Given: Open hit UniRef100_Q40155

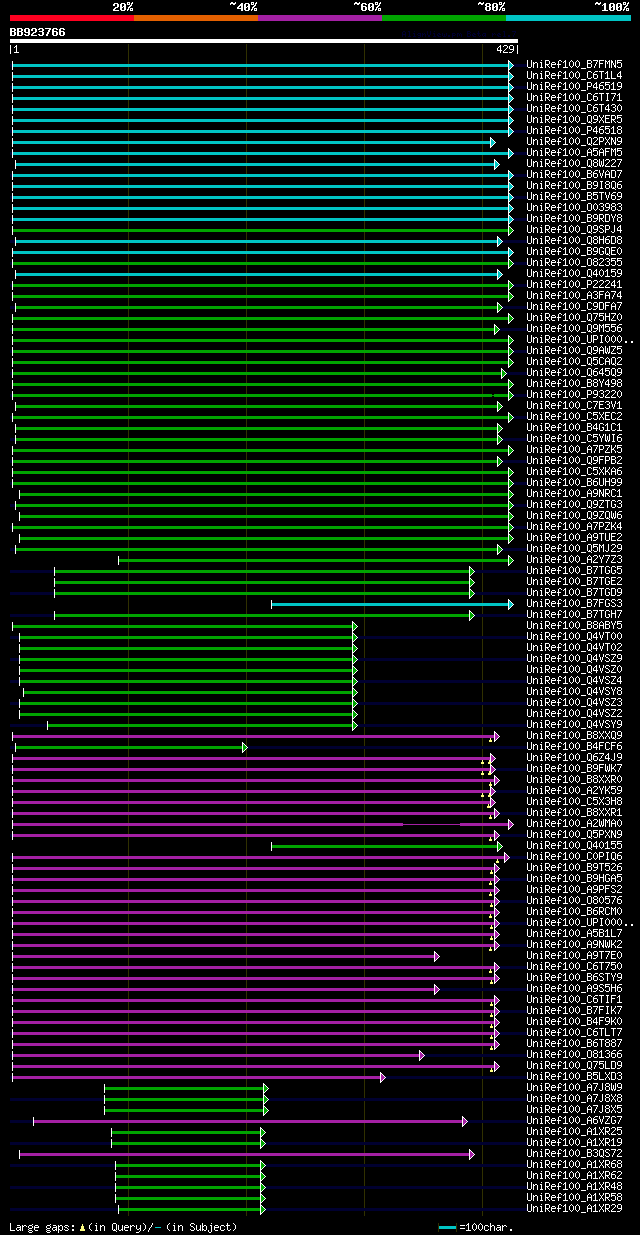Looking at the screenshot, I should coord(574,845).
